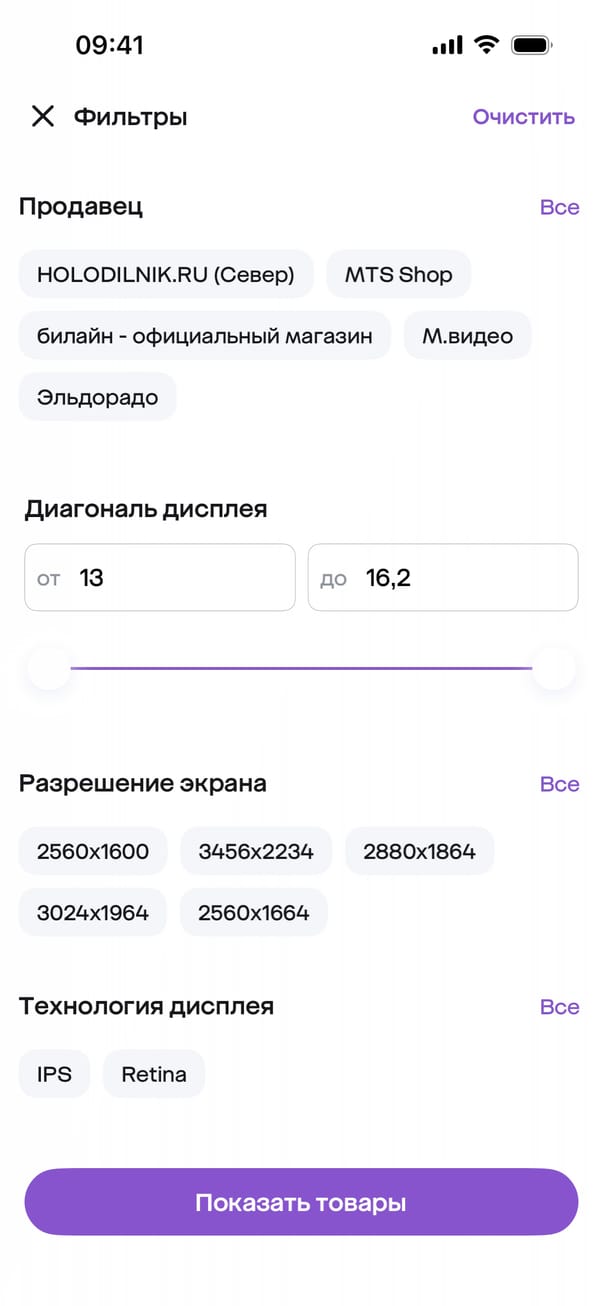This screenshot has width=603, height=1306.
Task: Close the filters screen with X icon
Action: tap(42, 117)
